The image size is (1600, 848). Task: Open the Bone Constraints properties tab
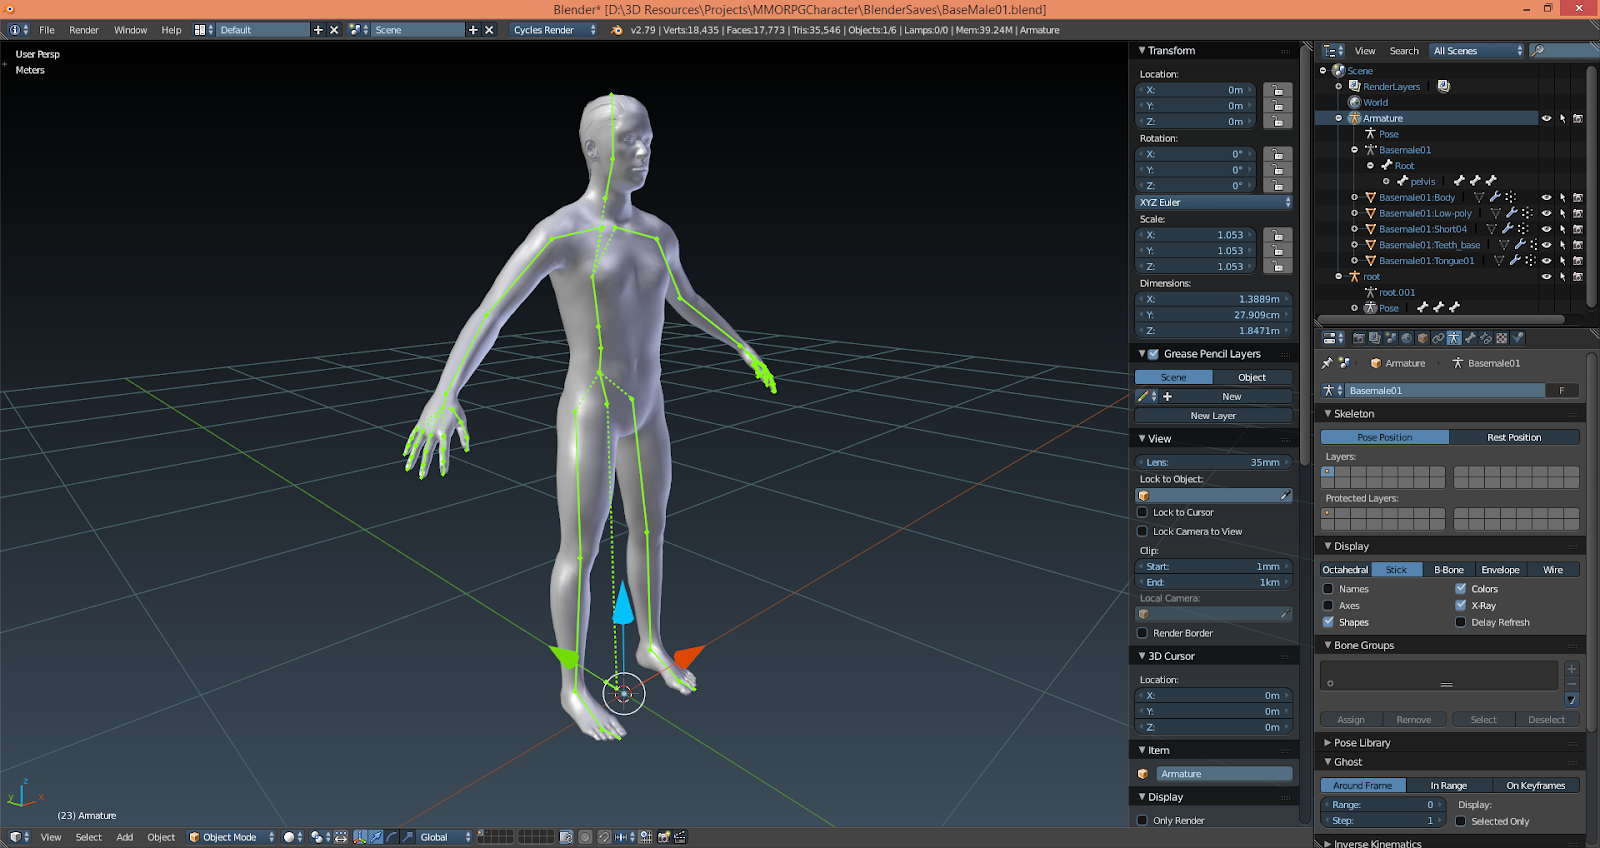pyautogui.click(x=1486, y=338)
